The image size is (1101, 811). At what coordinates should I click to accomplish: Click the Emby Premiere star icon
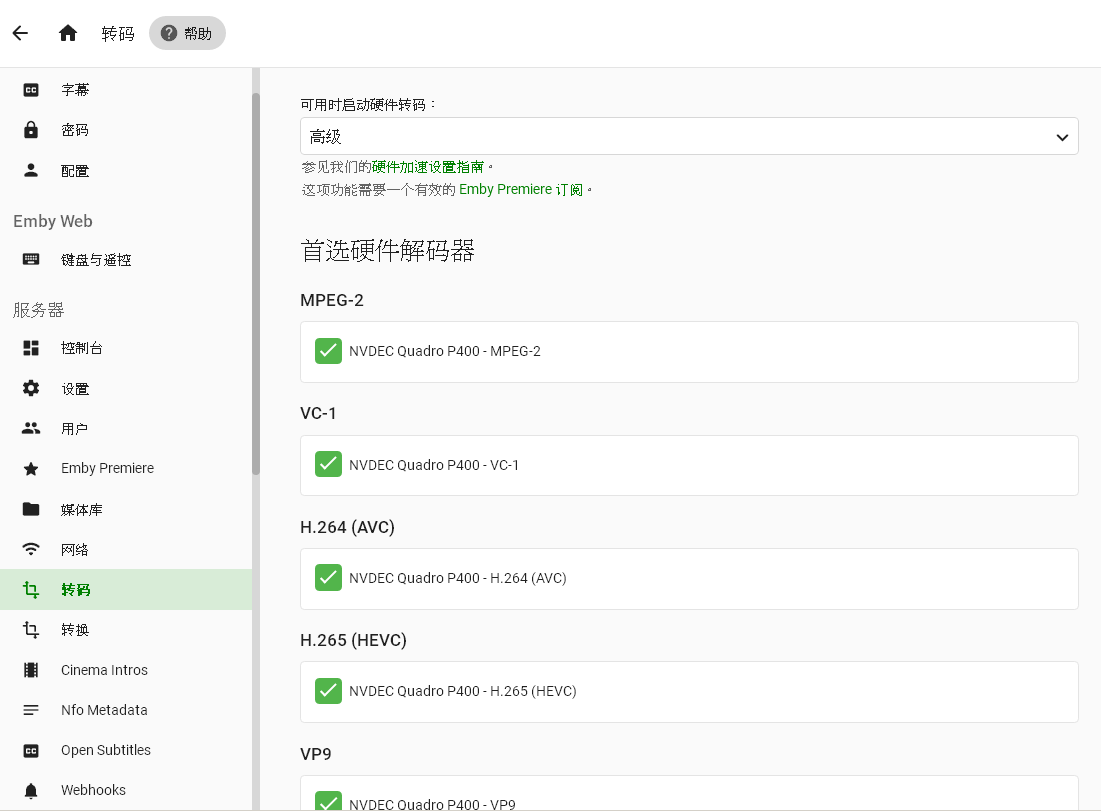(x=31, y=468)
